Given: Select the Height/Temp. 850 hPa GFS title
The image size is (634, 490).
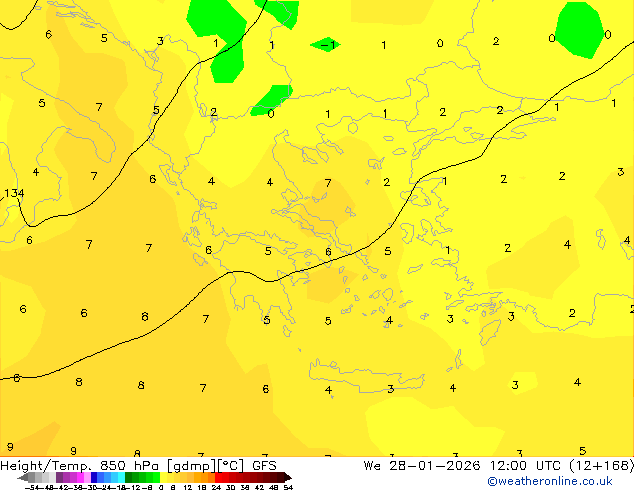Looking at the screenshot, I should coord(138,465).
